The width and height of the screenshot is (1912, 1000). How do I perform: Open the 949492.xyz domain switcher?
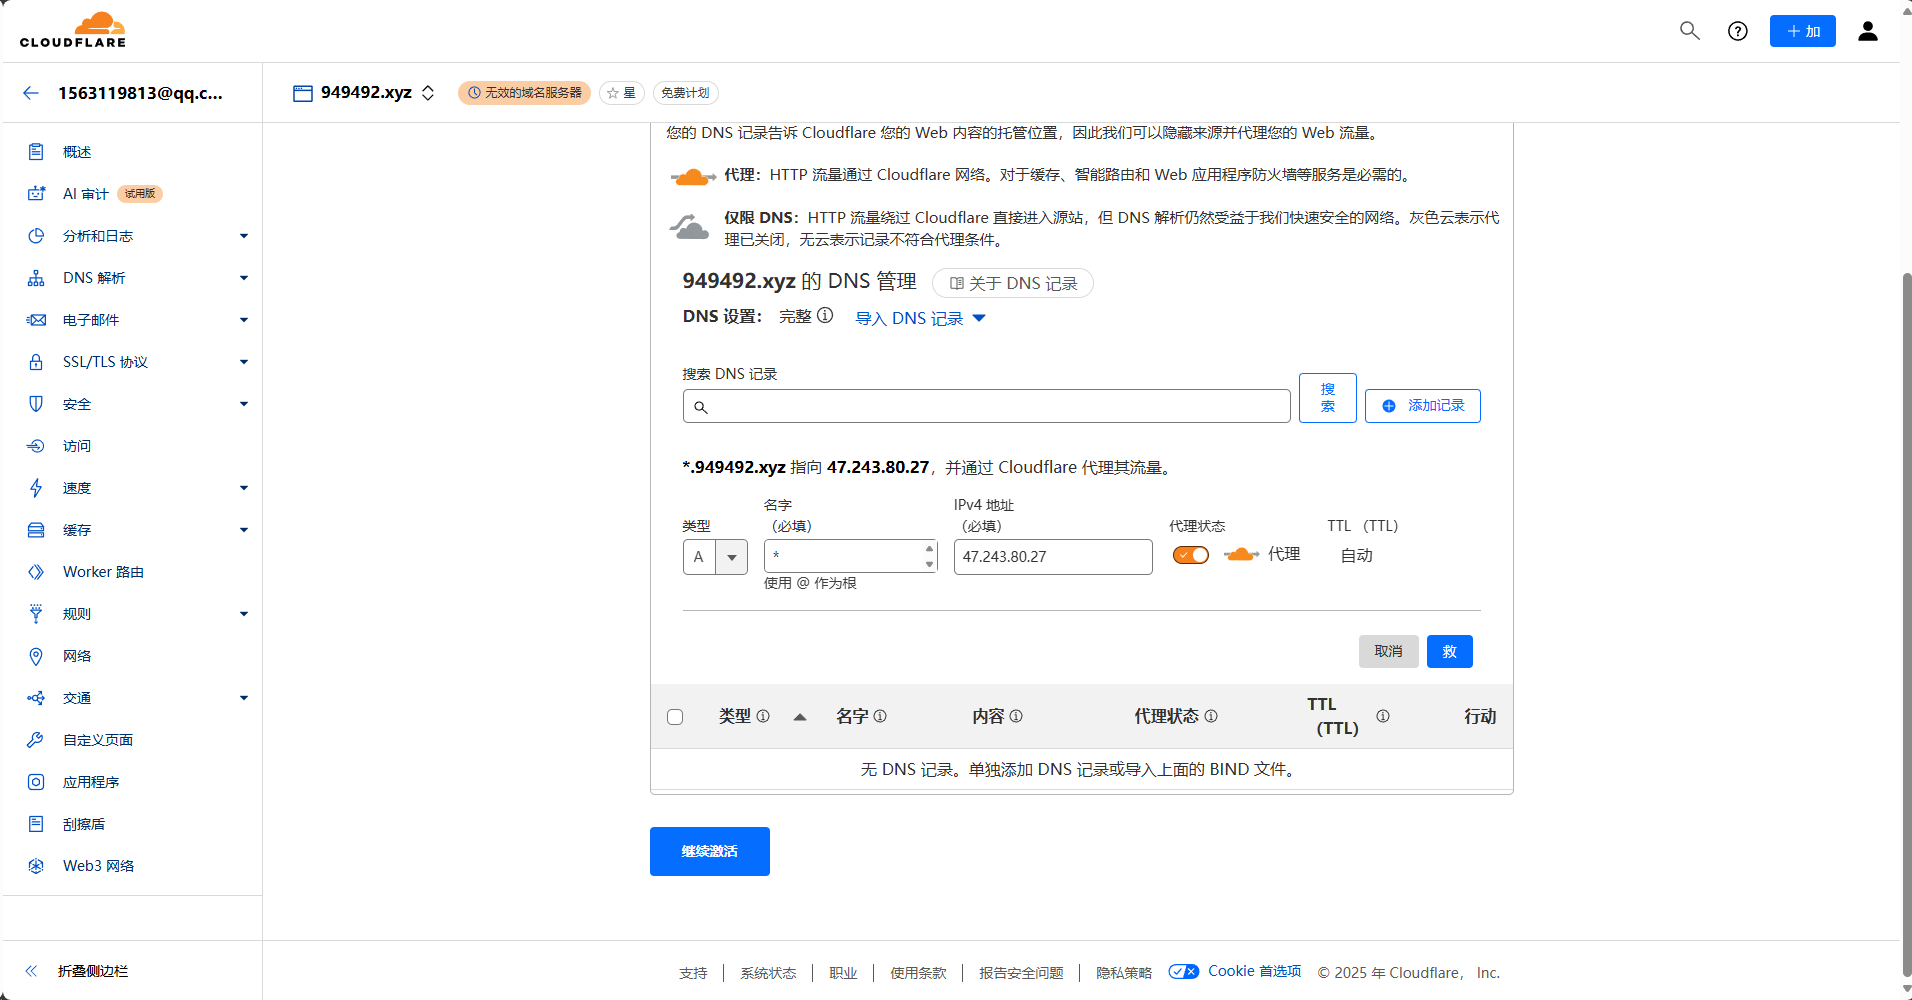[428, 93]
